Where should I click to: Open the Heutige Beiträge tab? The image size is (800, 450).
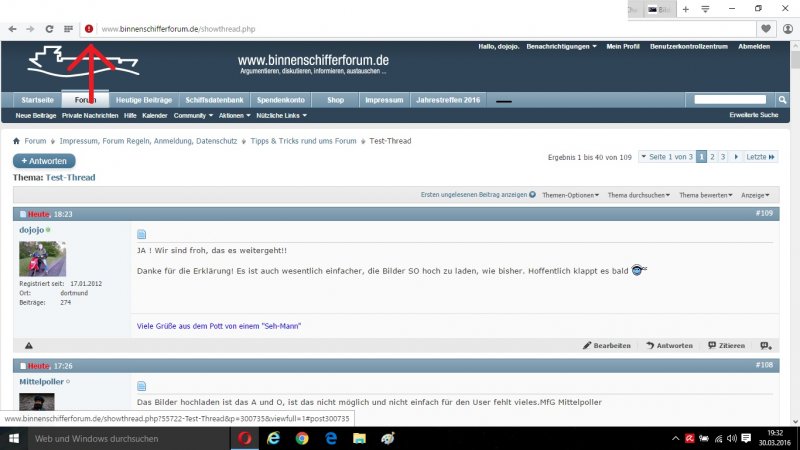pyautogui.click(x=143, y=100)
